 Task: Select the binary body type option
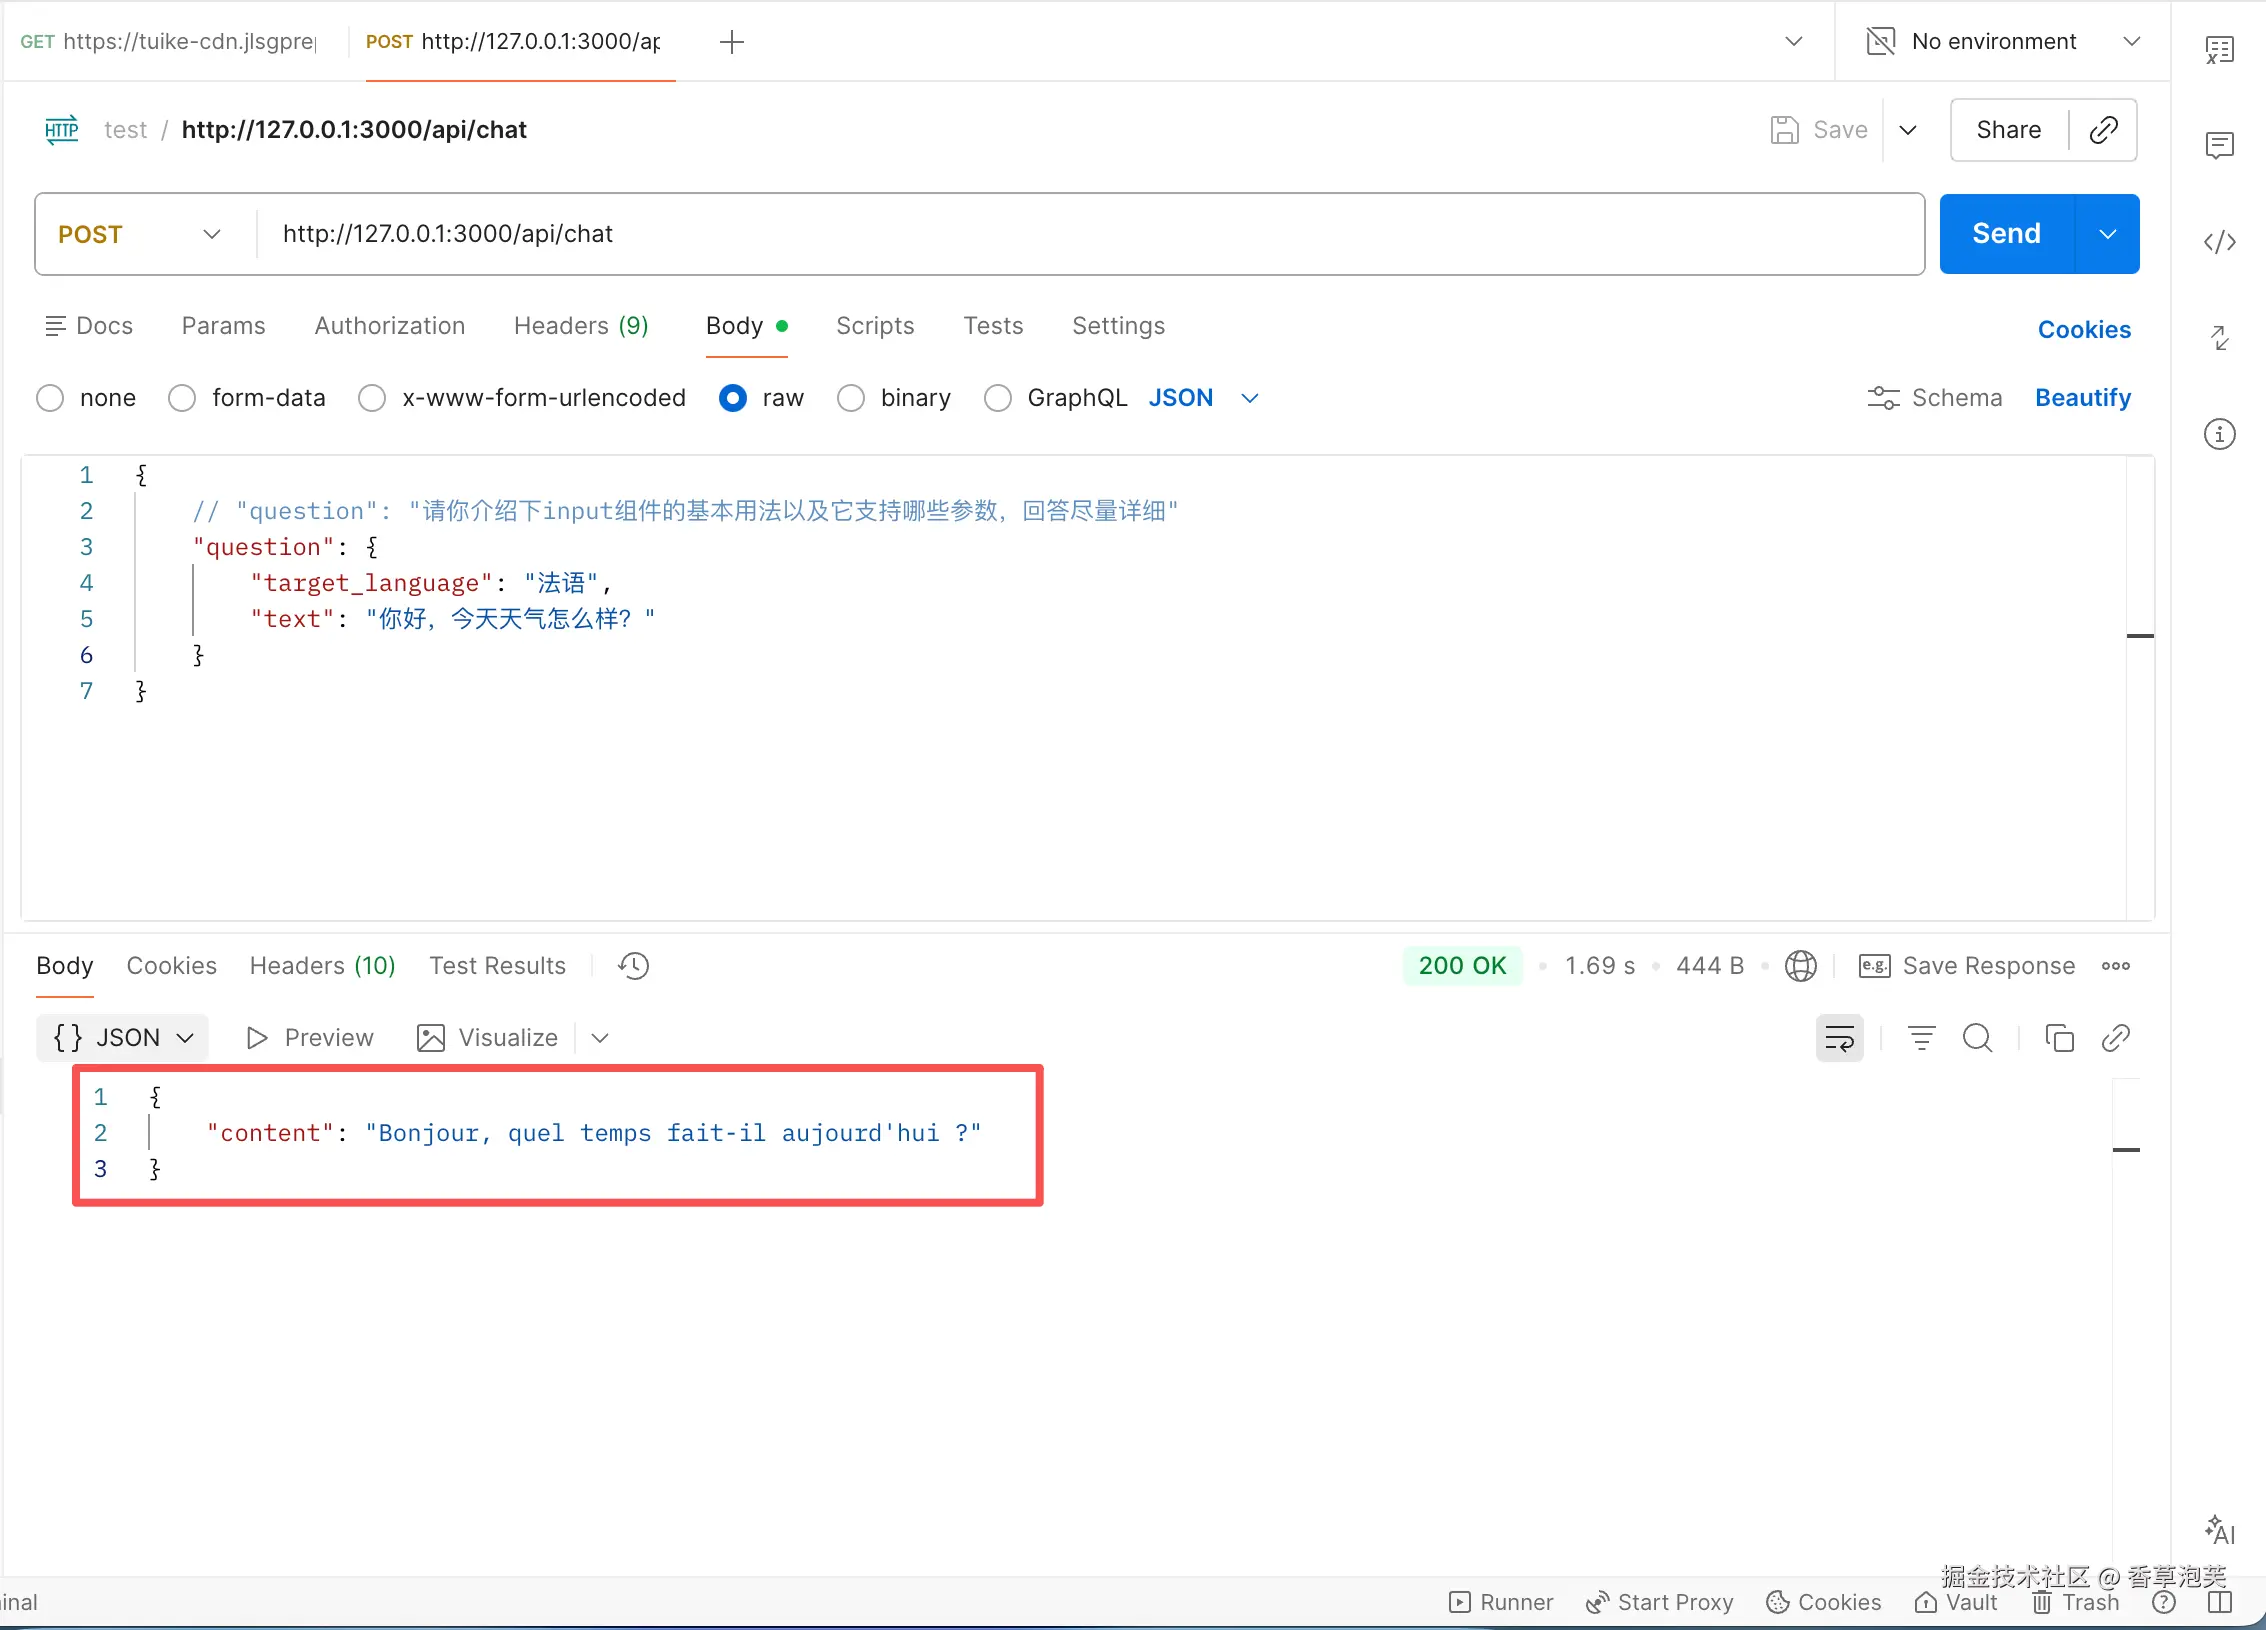click(x=851, y=398)
